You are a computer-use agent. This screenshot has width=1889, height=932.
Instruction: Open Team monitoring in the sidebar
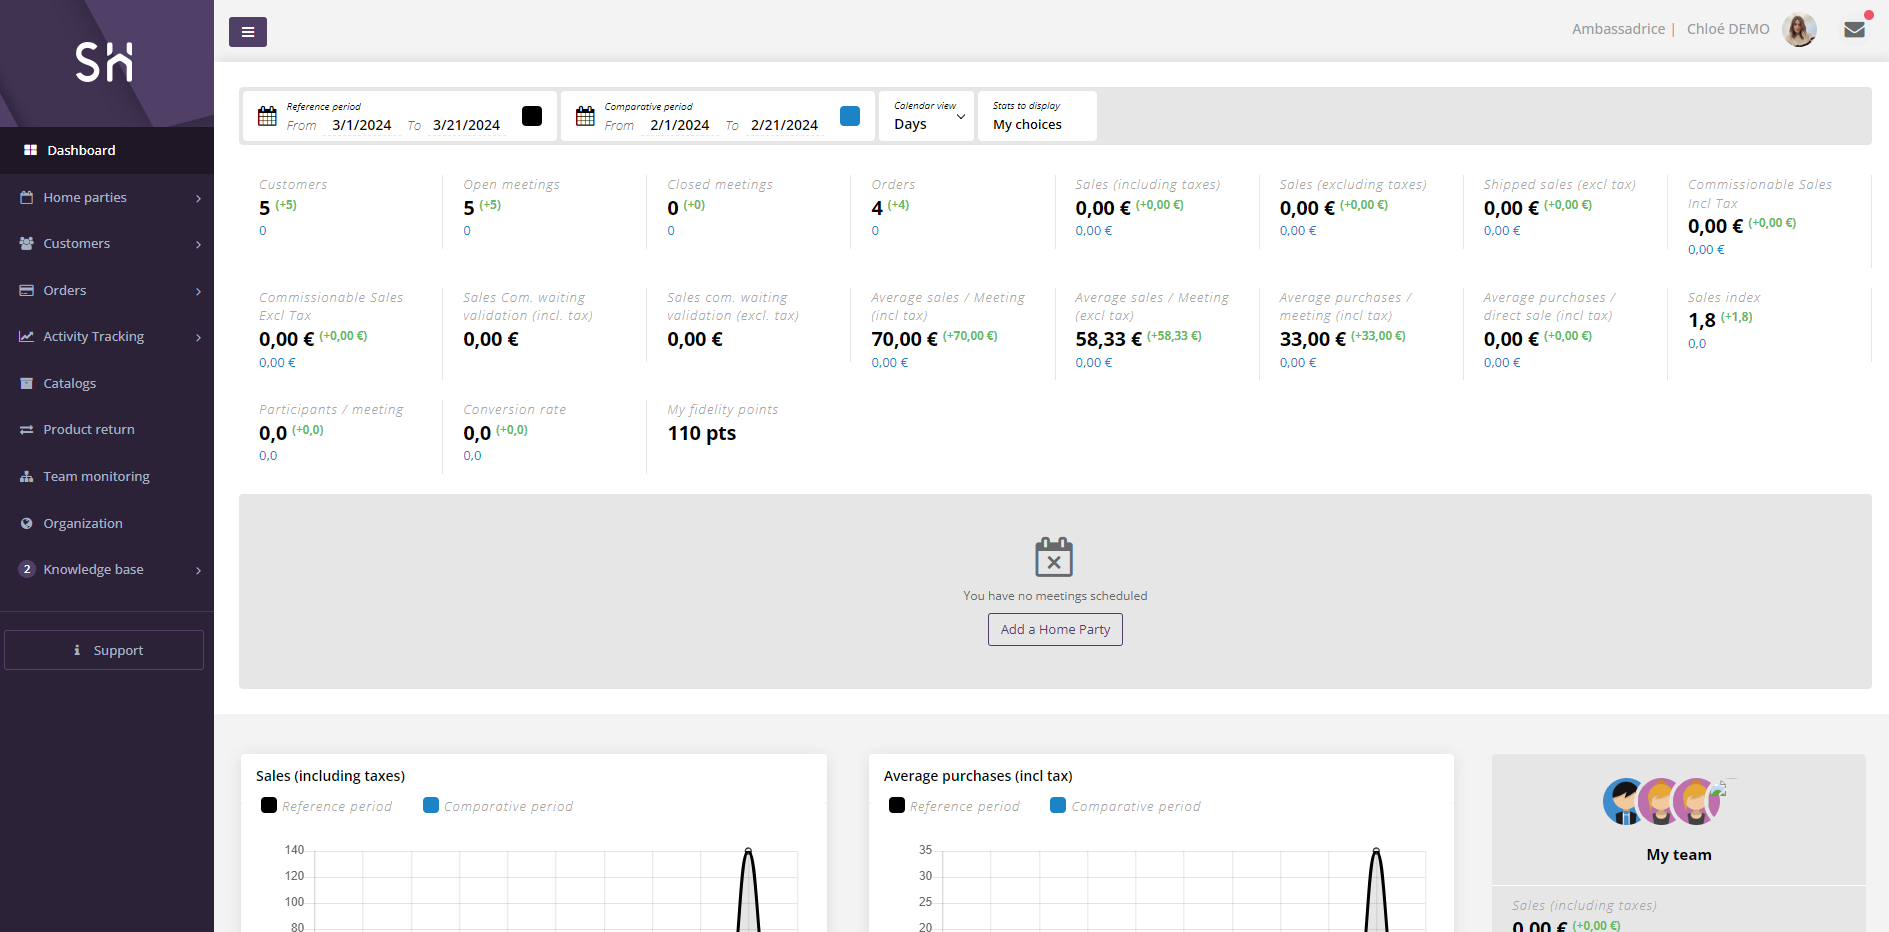tap(96, 476)
